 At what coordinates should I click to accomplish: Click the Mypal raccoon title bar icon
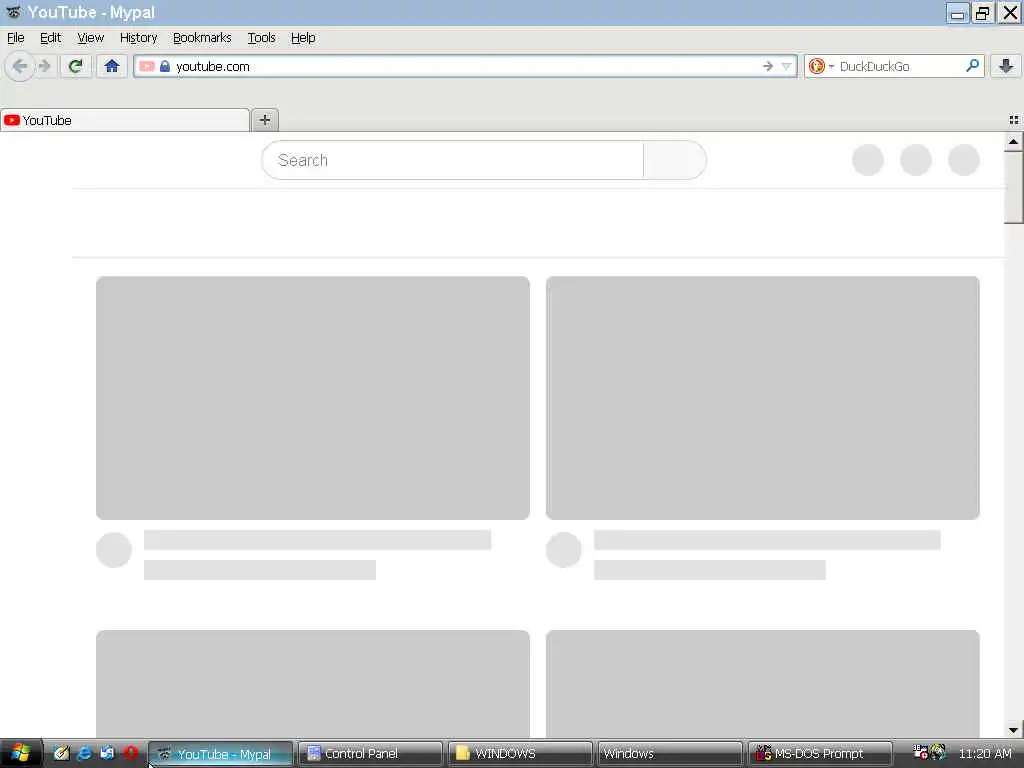click(13, 12)
